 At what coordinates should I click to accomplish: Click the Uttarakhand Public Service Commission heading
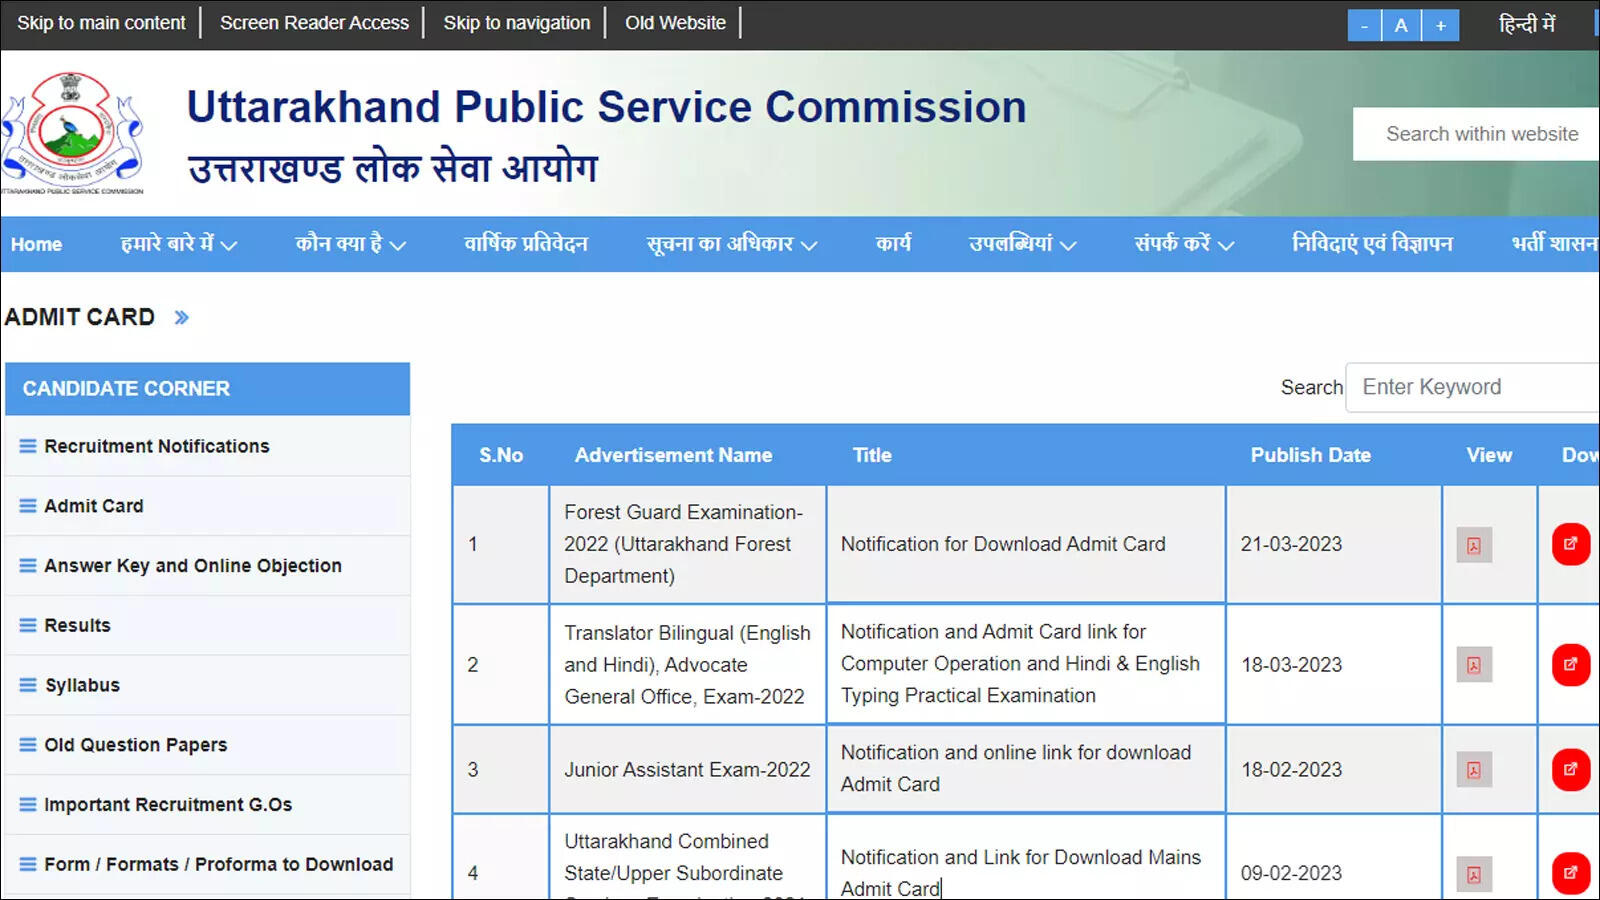606,107
